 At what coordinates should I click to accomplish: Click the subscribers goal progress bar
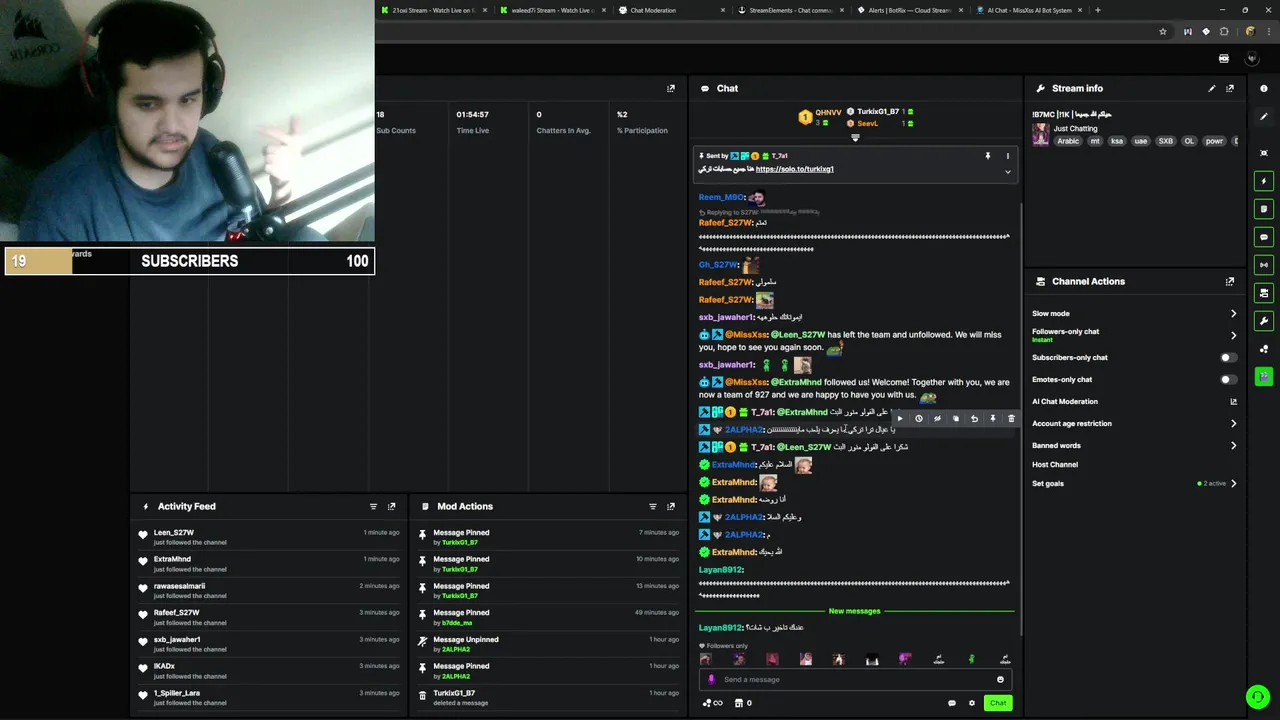click(x=189, y=261)
